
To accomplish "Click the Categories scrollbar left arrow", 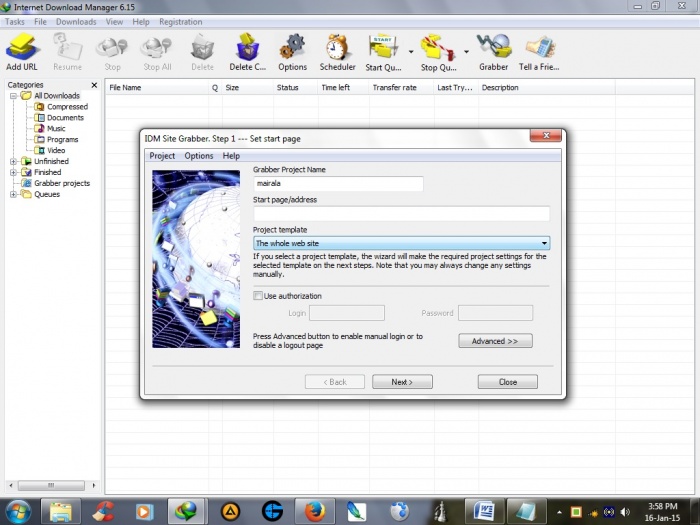I will (x=11, y=485).
